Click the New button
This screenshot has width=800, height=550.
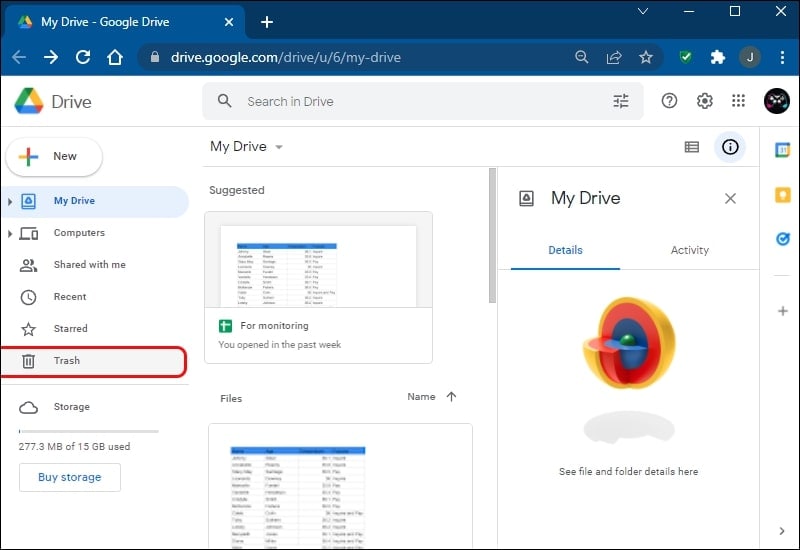[54, 156]
